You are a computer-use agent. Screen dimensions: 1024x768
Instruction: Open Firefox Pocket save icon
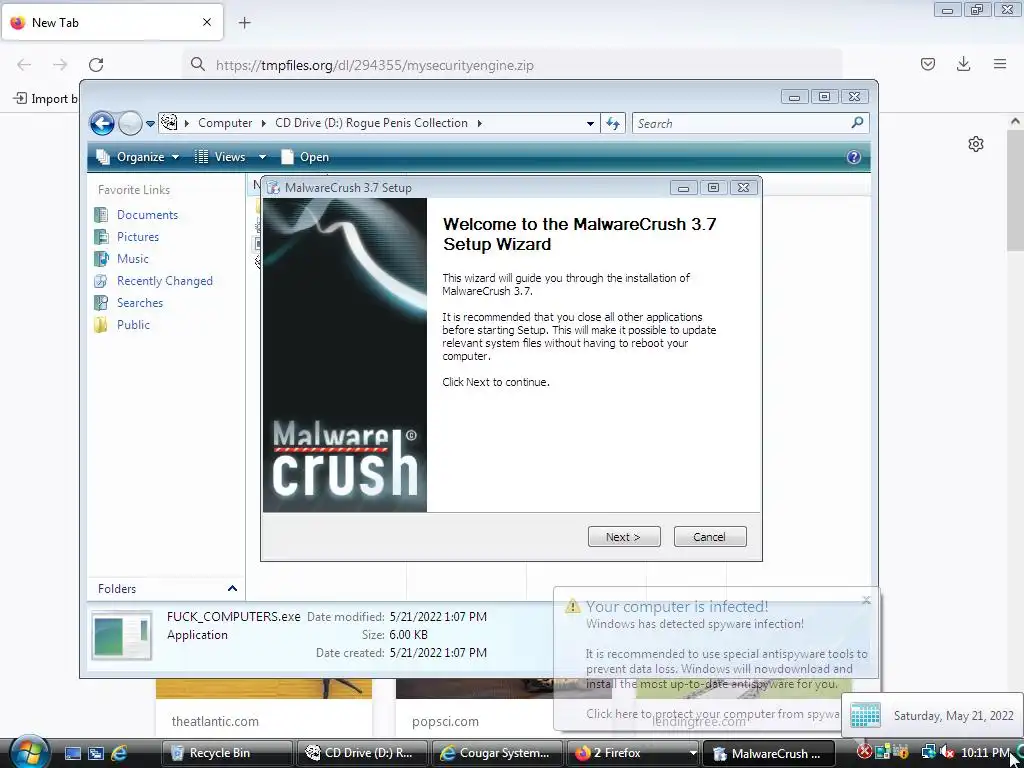point(927,64)
